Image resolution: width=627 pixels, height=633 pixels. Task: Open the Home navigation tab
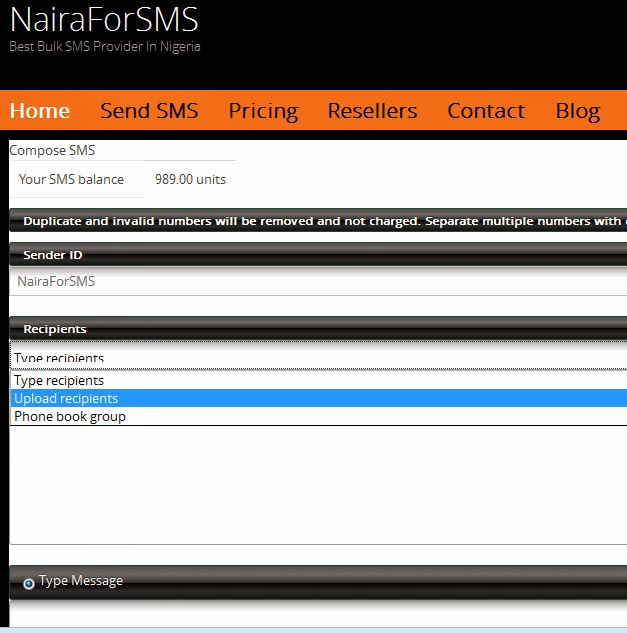pos(40,111)
